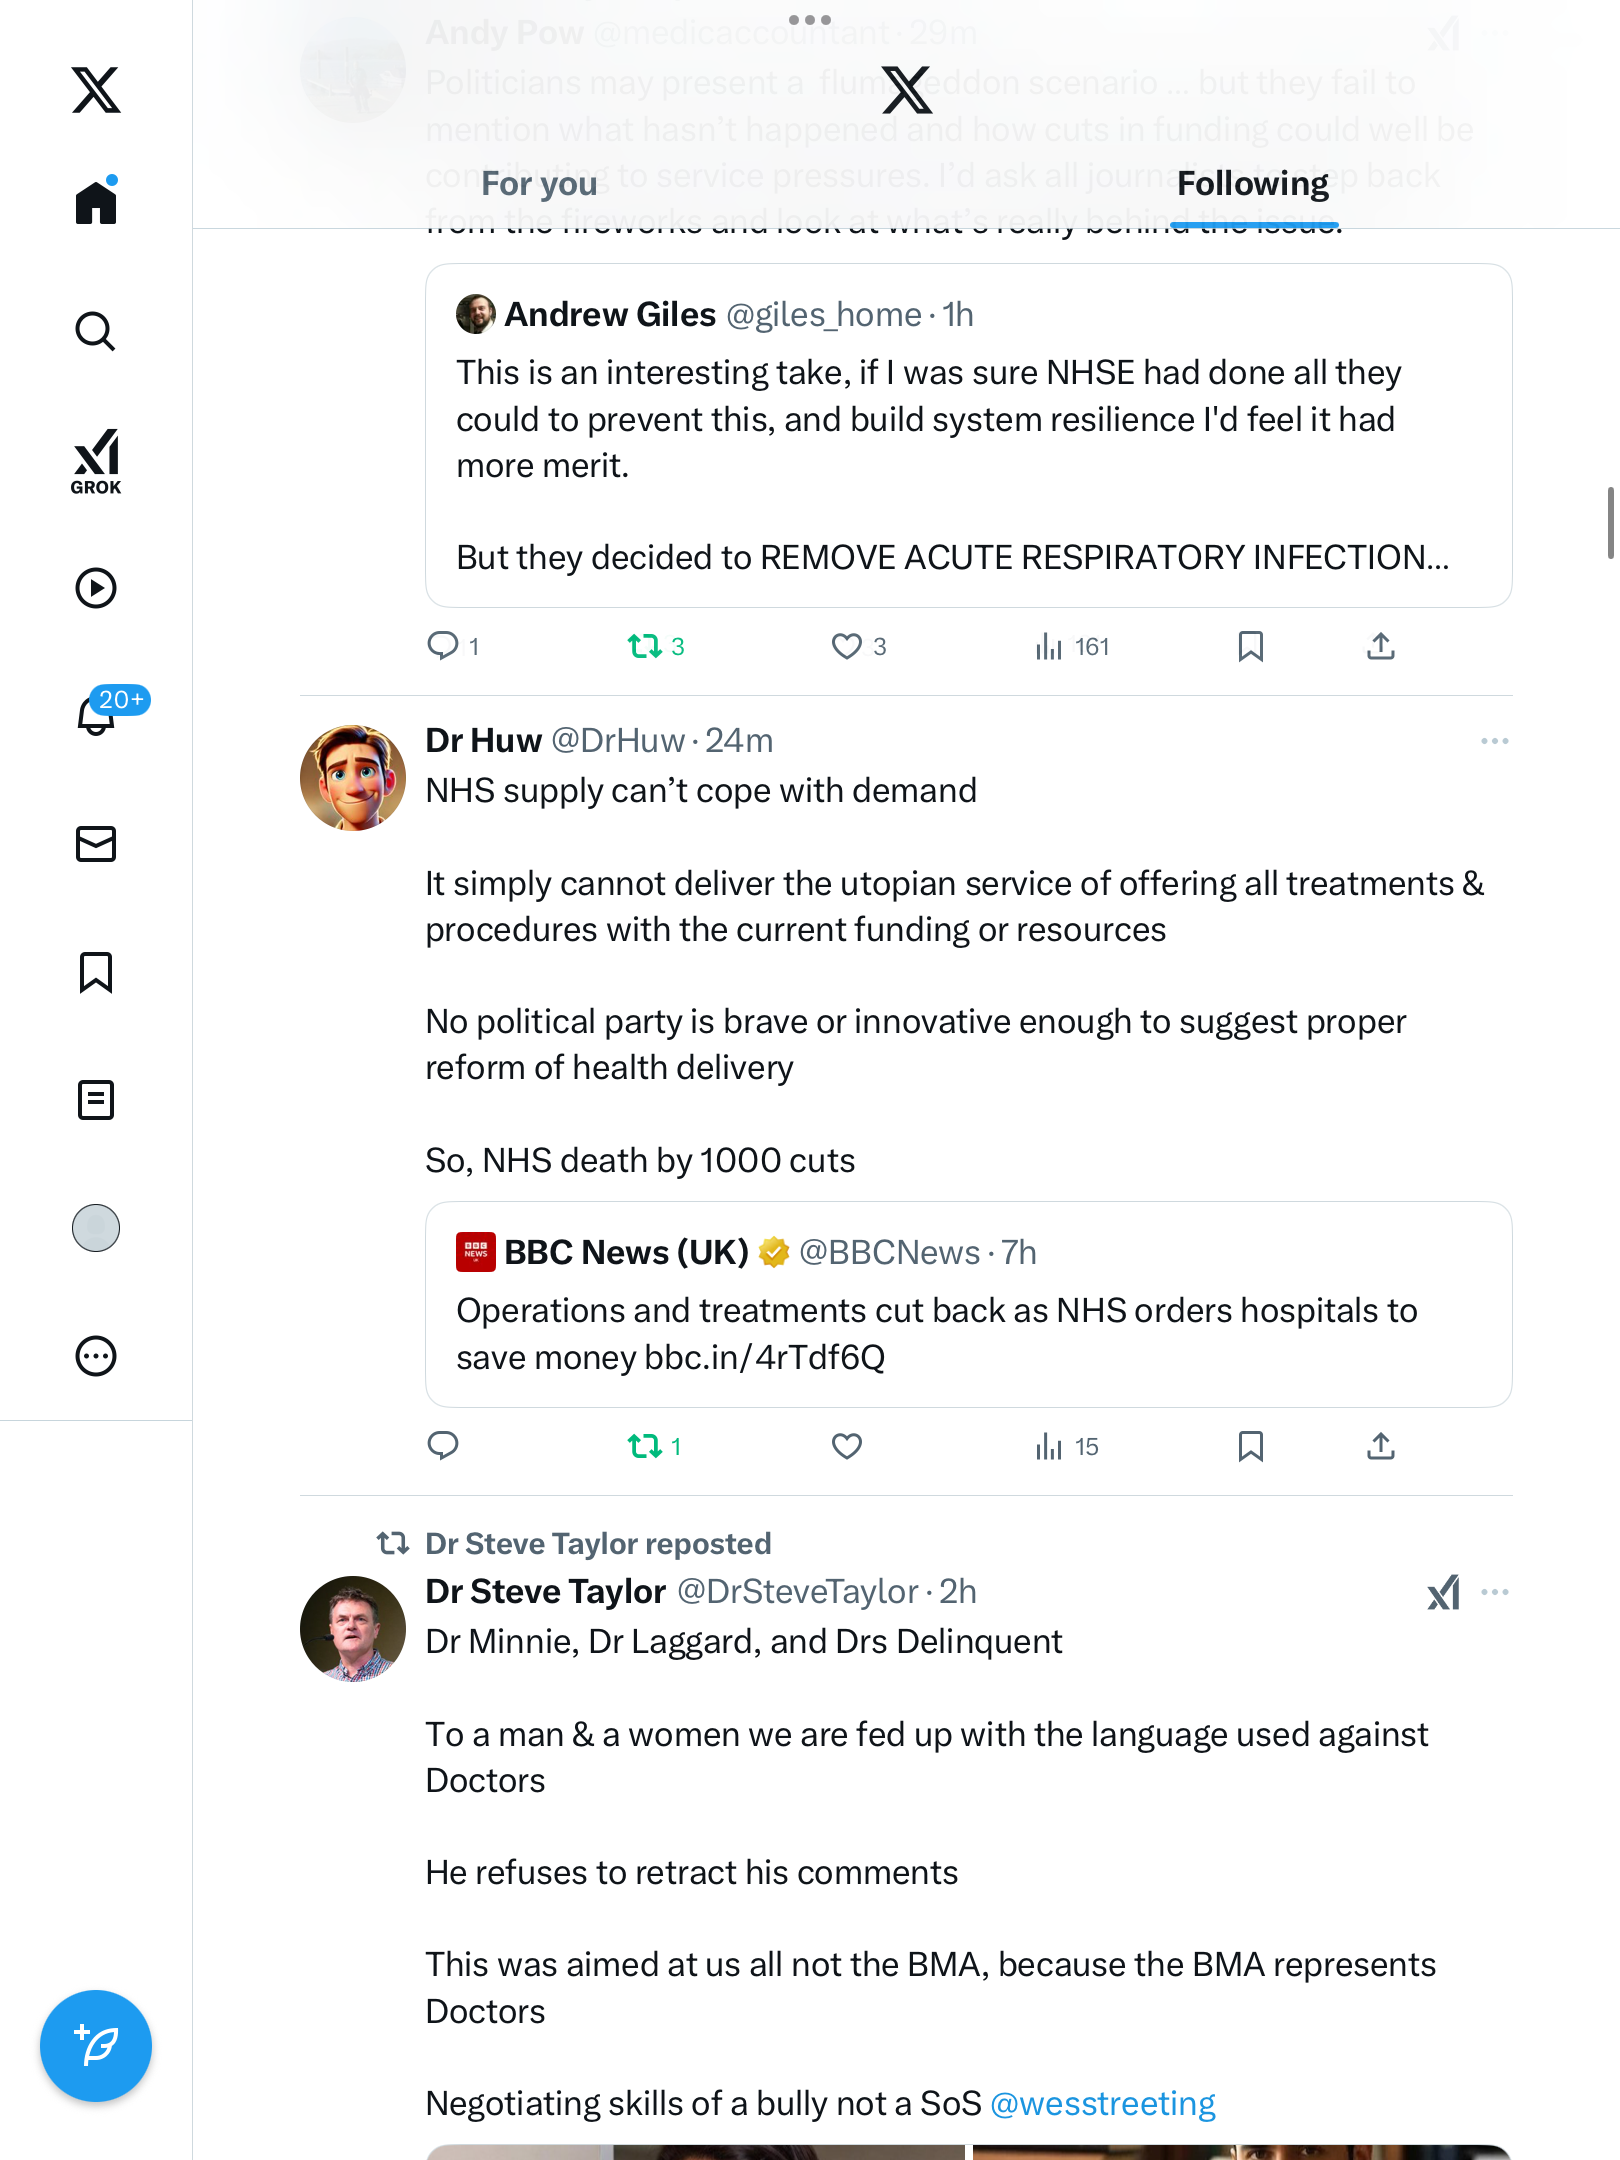This screenshot has width=1620, height=2160.
Task: Open Grok from the sidebar
Action: pyautogui.click(x=96, y=461)
